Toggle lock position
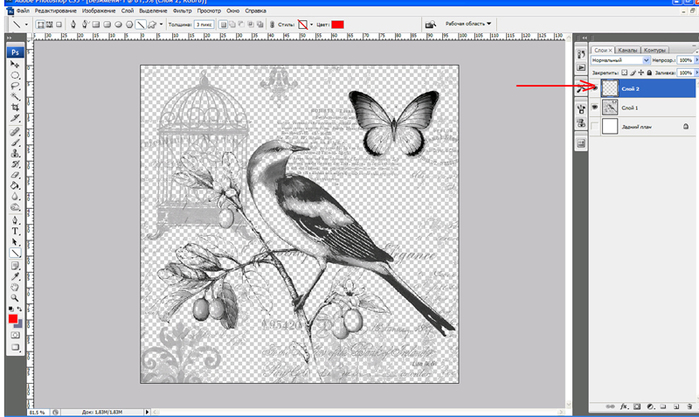Image resolution: width=699 pixels, height=417 pixels. click(x=641, y=73)
